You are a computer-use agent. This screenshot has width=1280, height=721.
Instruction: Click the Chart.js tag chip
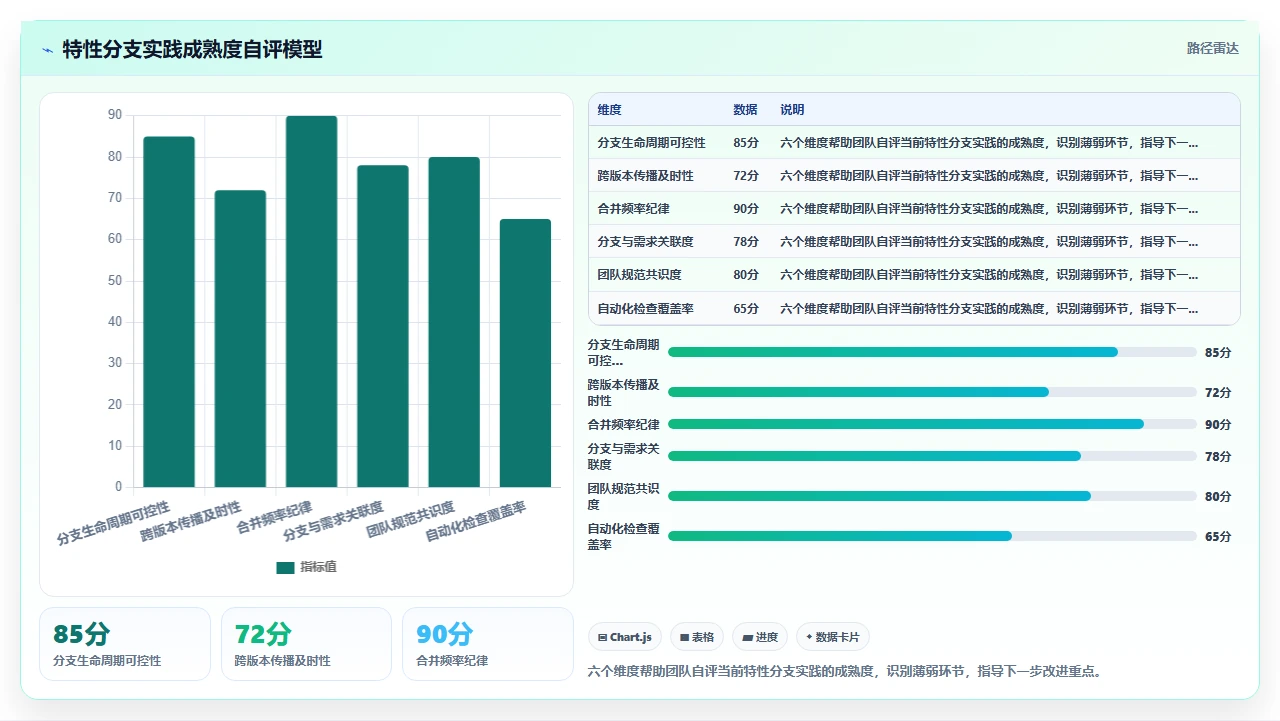point(625,637)
